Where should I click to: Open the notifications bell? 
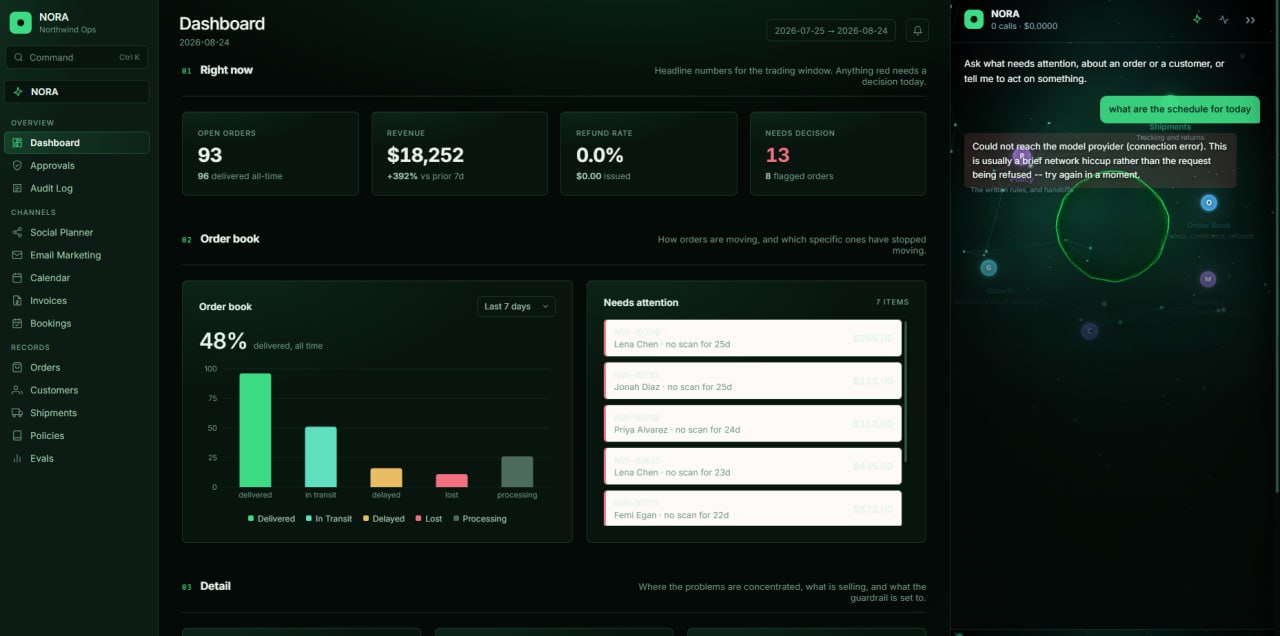tap(917, 30)
